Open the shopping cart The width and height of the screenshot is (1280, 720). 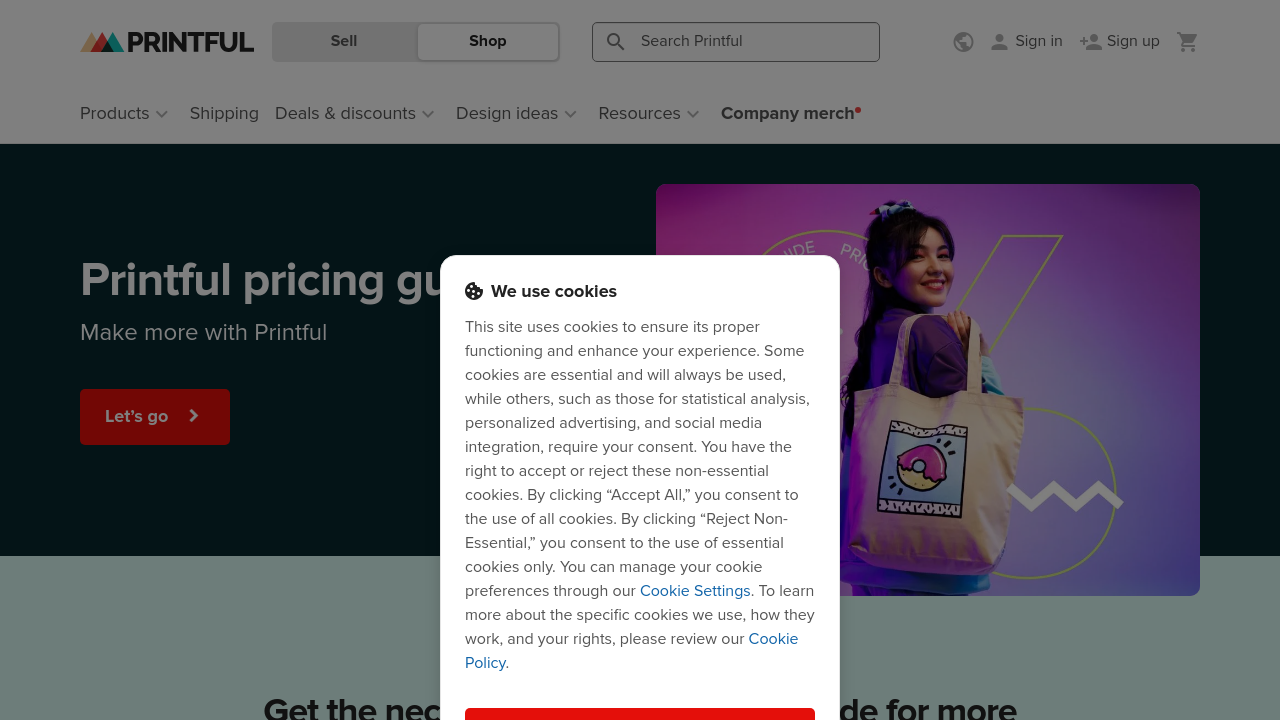point(1187,42)
